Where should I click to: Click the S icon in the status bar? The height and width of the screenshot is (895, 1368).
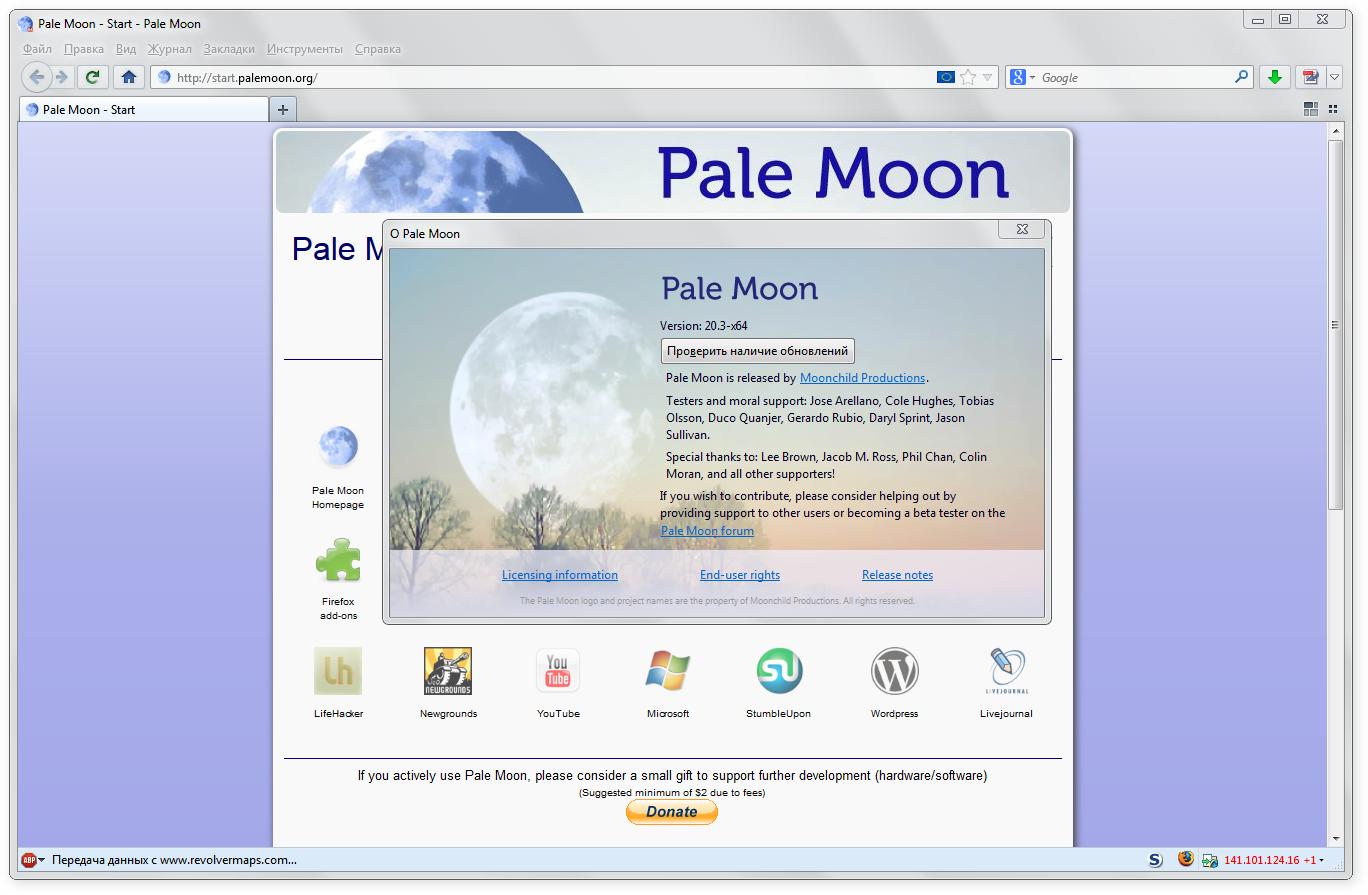[1155, 860]
